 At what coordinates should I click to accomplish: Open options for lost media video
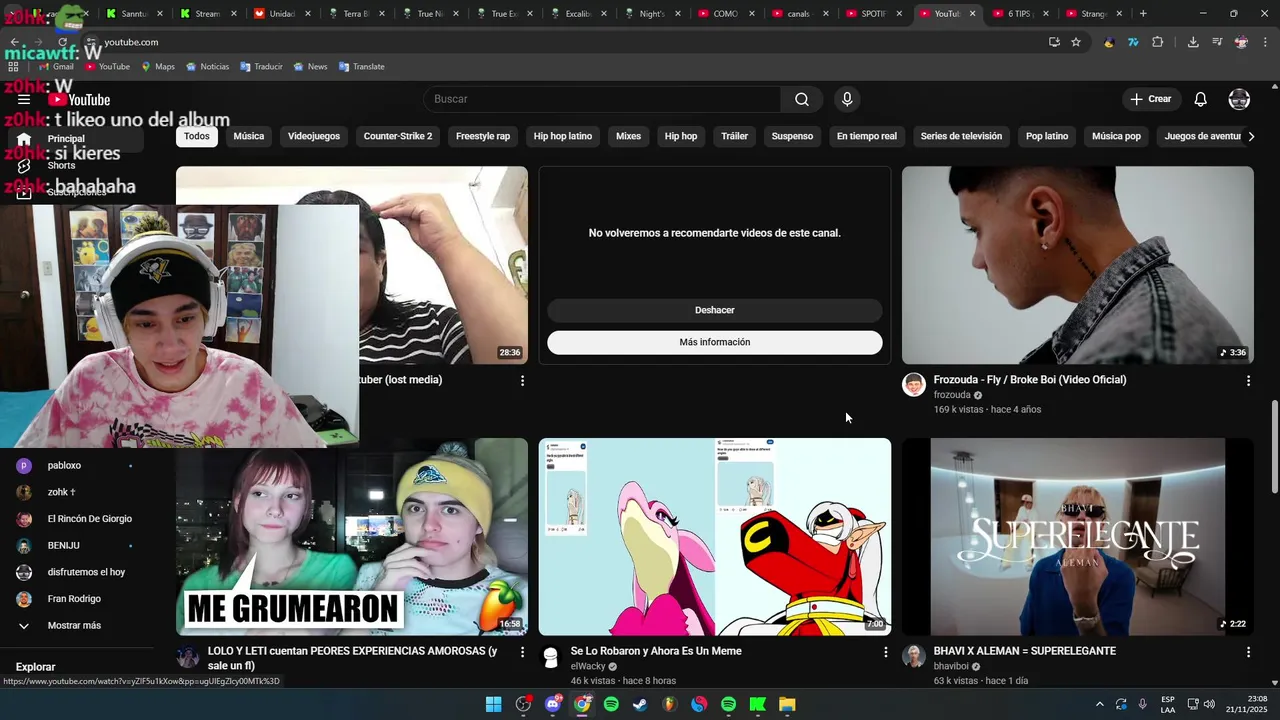point(522,381)
